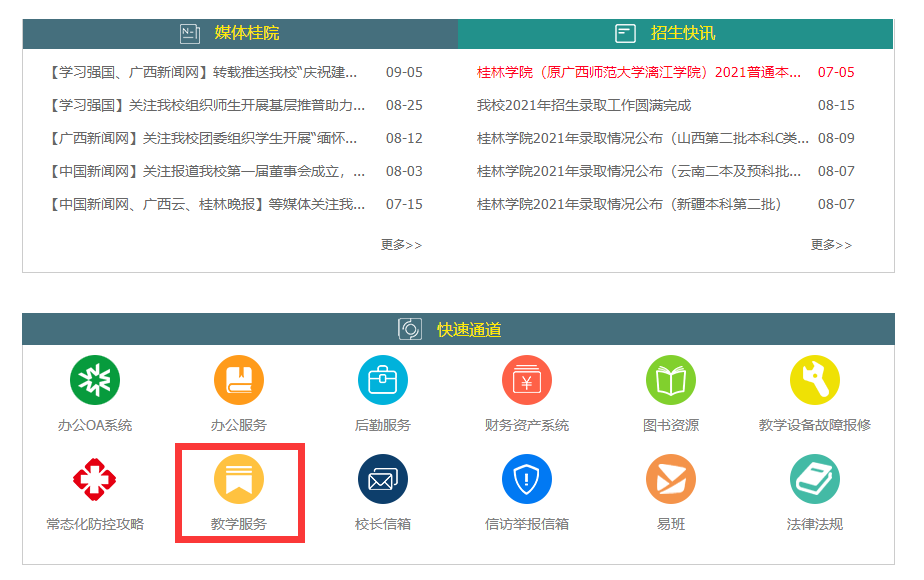
Task: Select 信访举报信箱 shield icon
Action: click(527, 480)
